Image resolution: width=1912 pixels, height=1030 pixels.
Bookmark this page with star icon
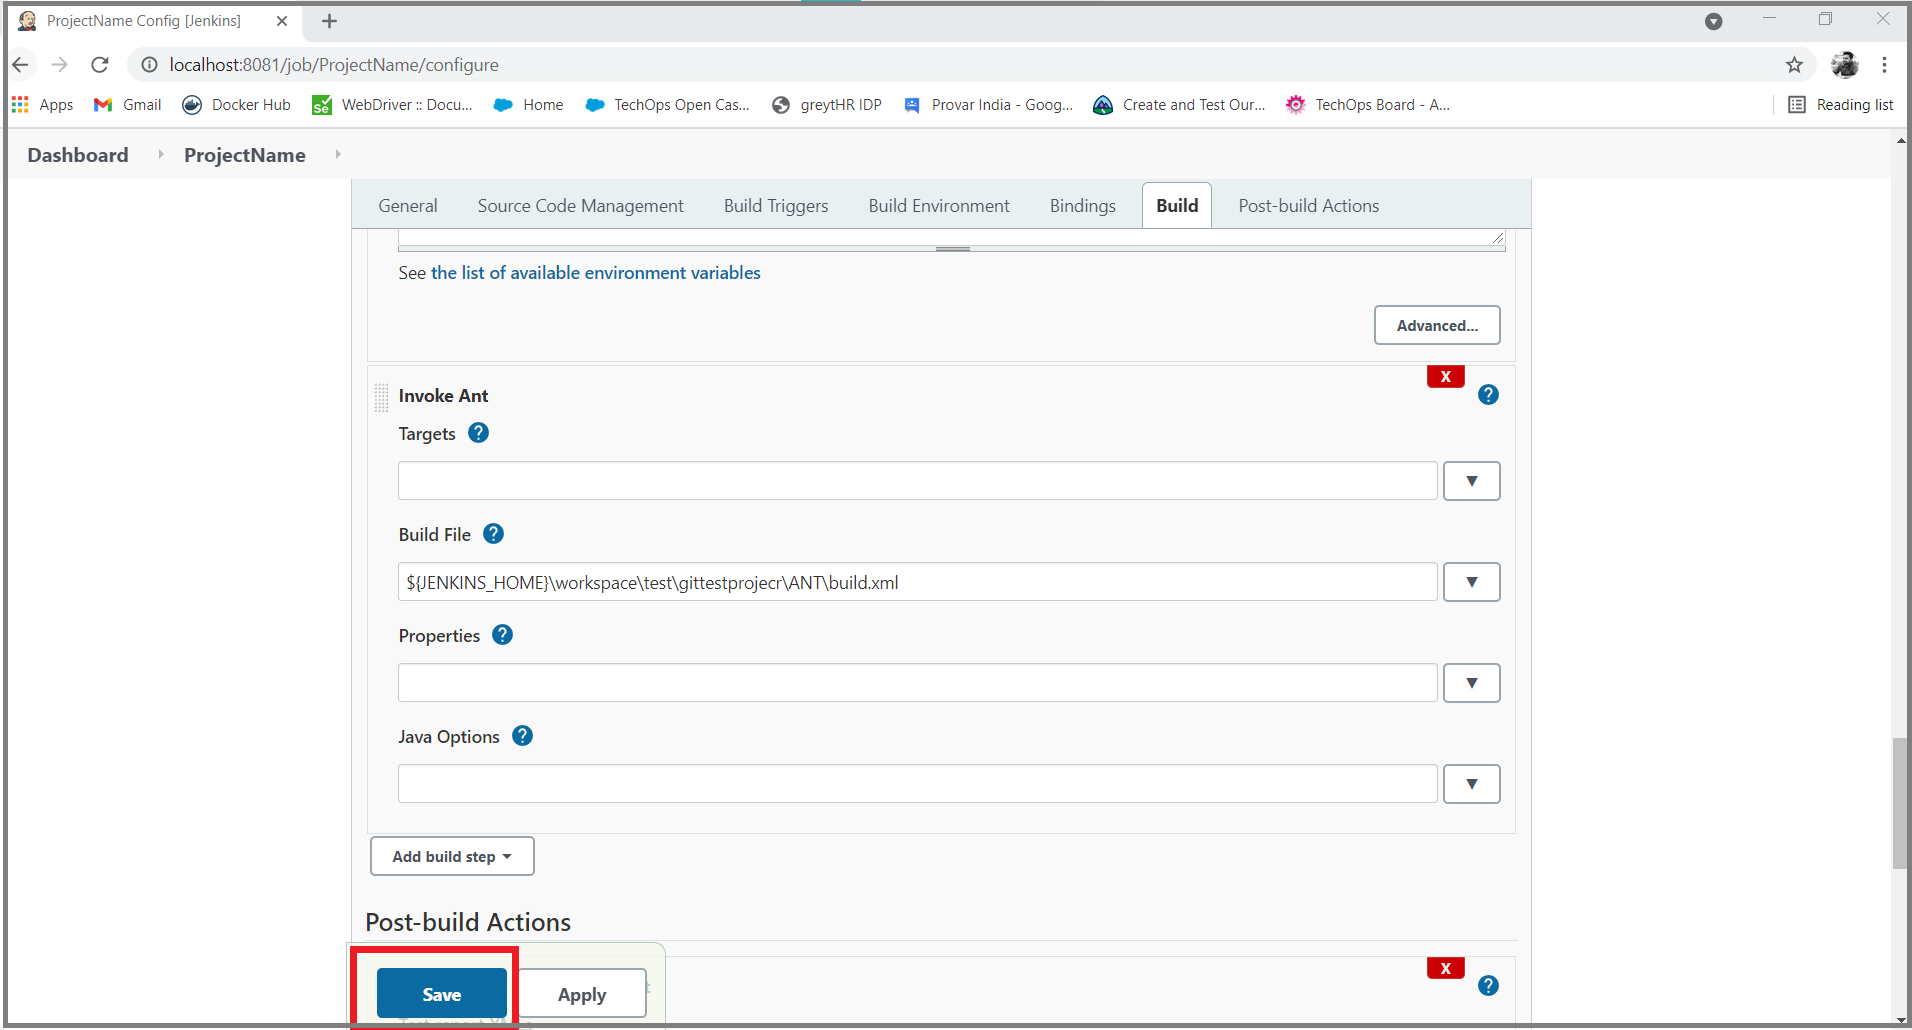click(x=1794, y=65)
